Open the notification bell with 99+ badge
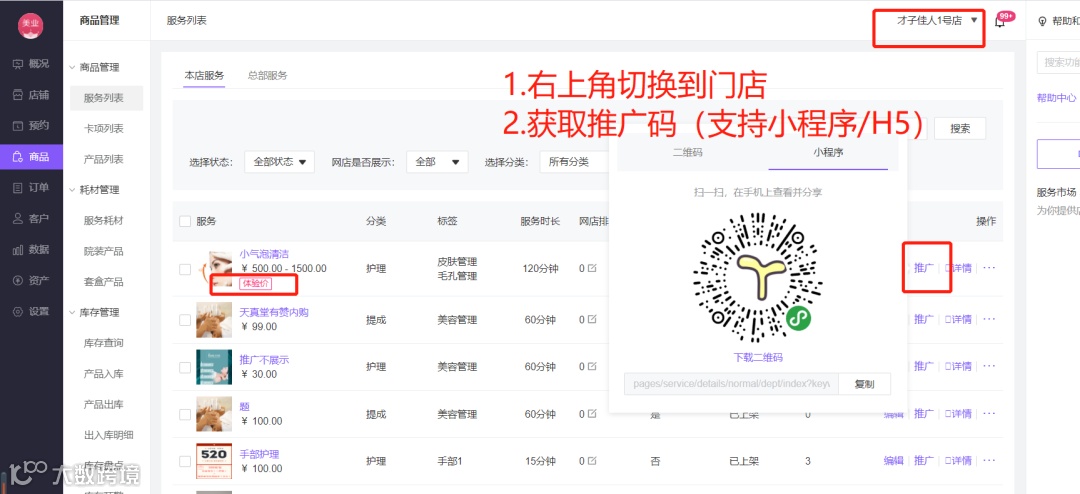The width and height of the screenshot is (1080, 494). 1000,21
